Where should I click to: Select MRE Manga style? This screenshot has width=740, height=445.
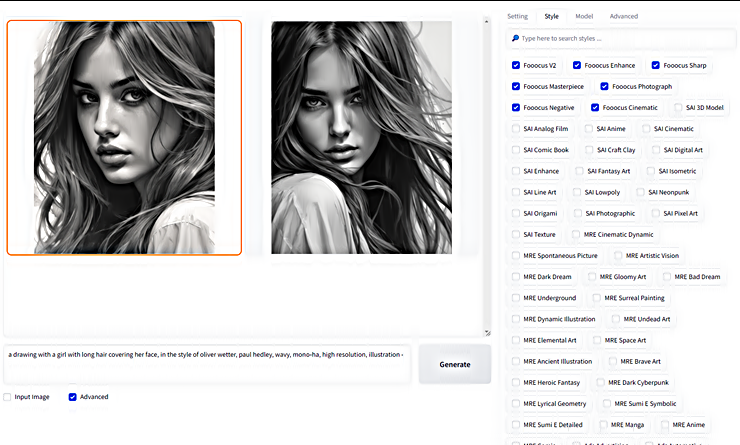603,425
